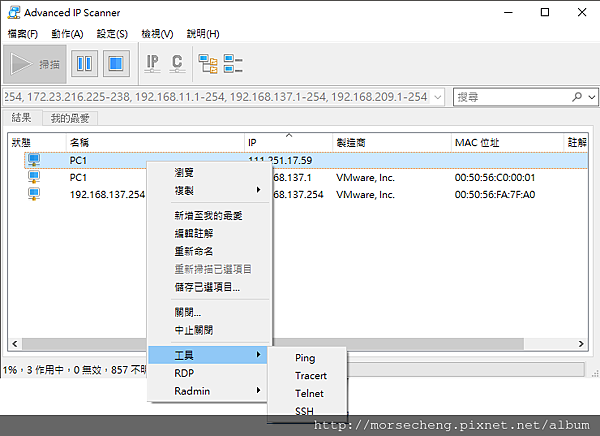This screenshot has width=600, height=436.
Task: Choose 重新命名 in the context menu
Action: click(209, 251)
